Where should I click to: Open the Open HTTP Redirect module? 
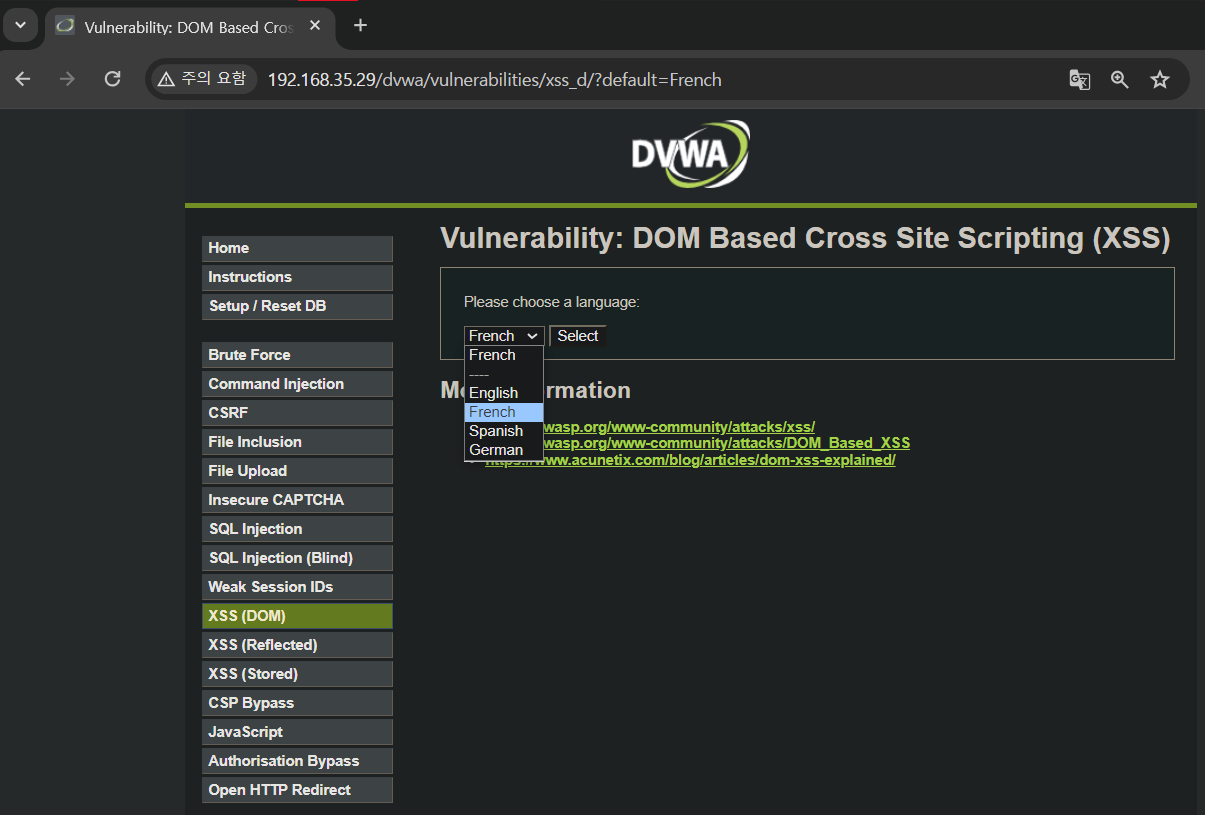(297, 790)
